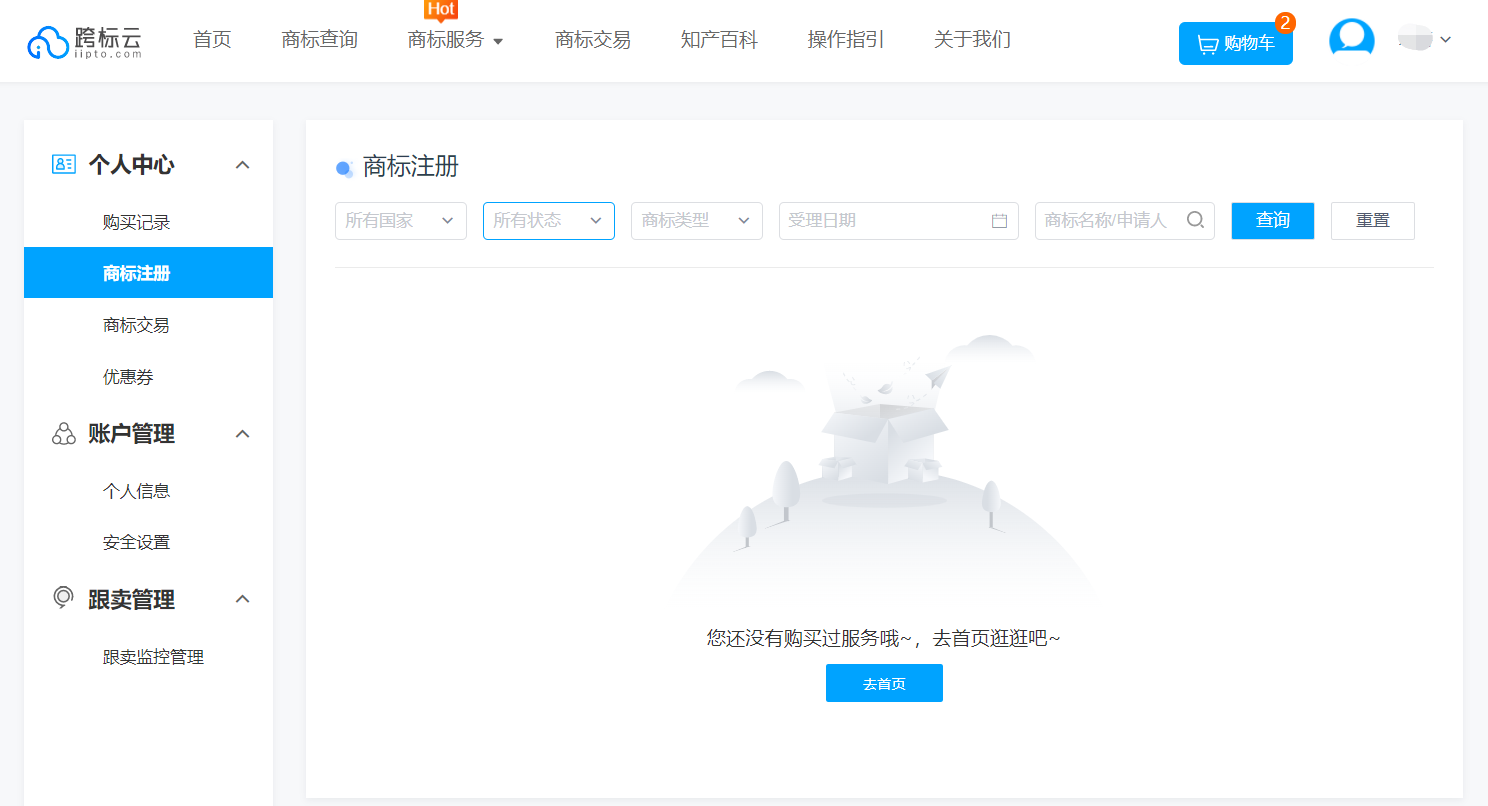Click the 查询 search button
Viewport: 1488px width, 806px height.
[x=1272, y=220]
